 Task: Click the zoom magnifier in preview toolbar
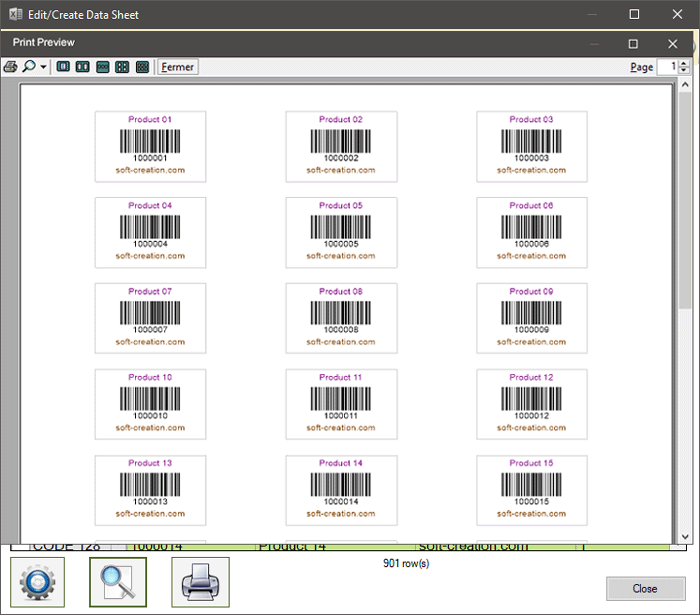(29, 66)
